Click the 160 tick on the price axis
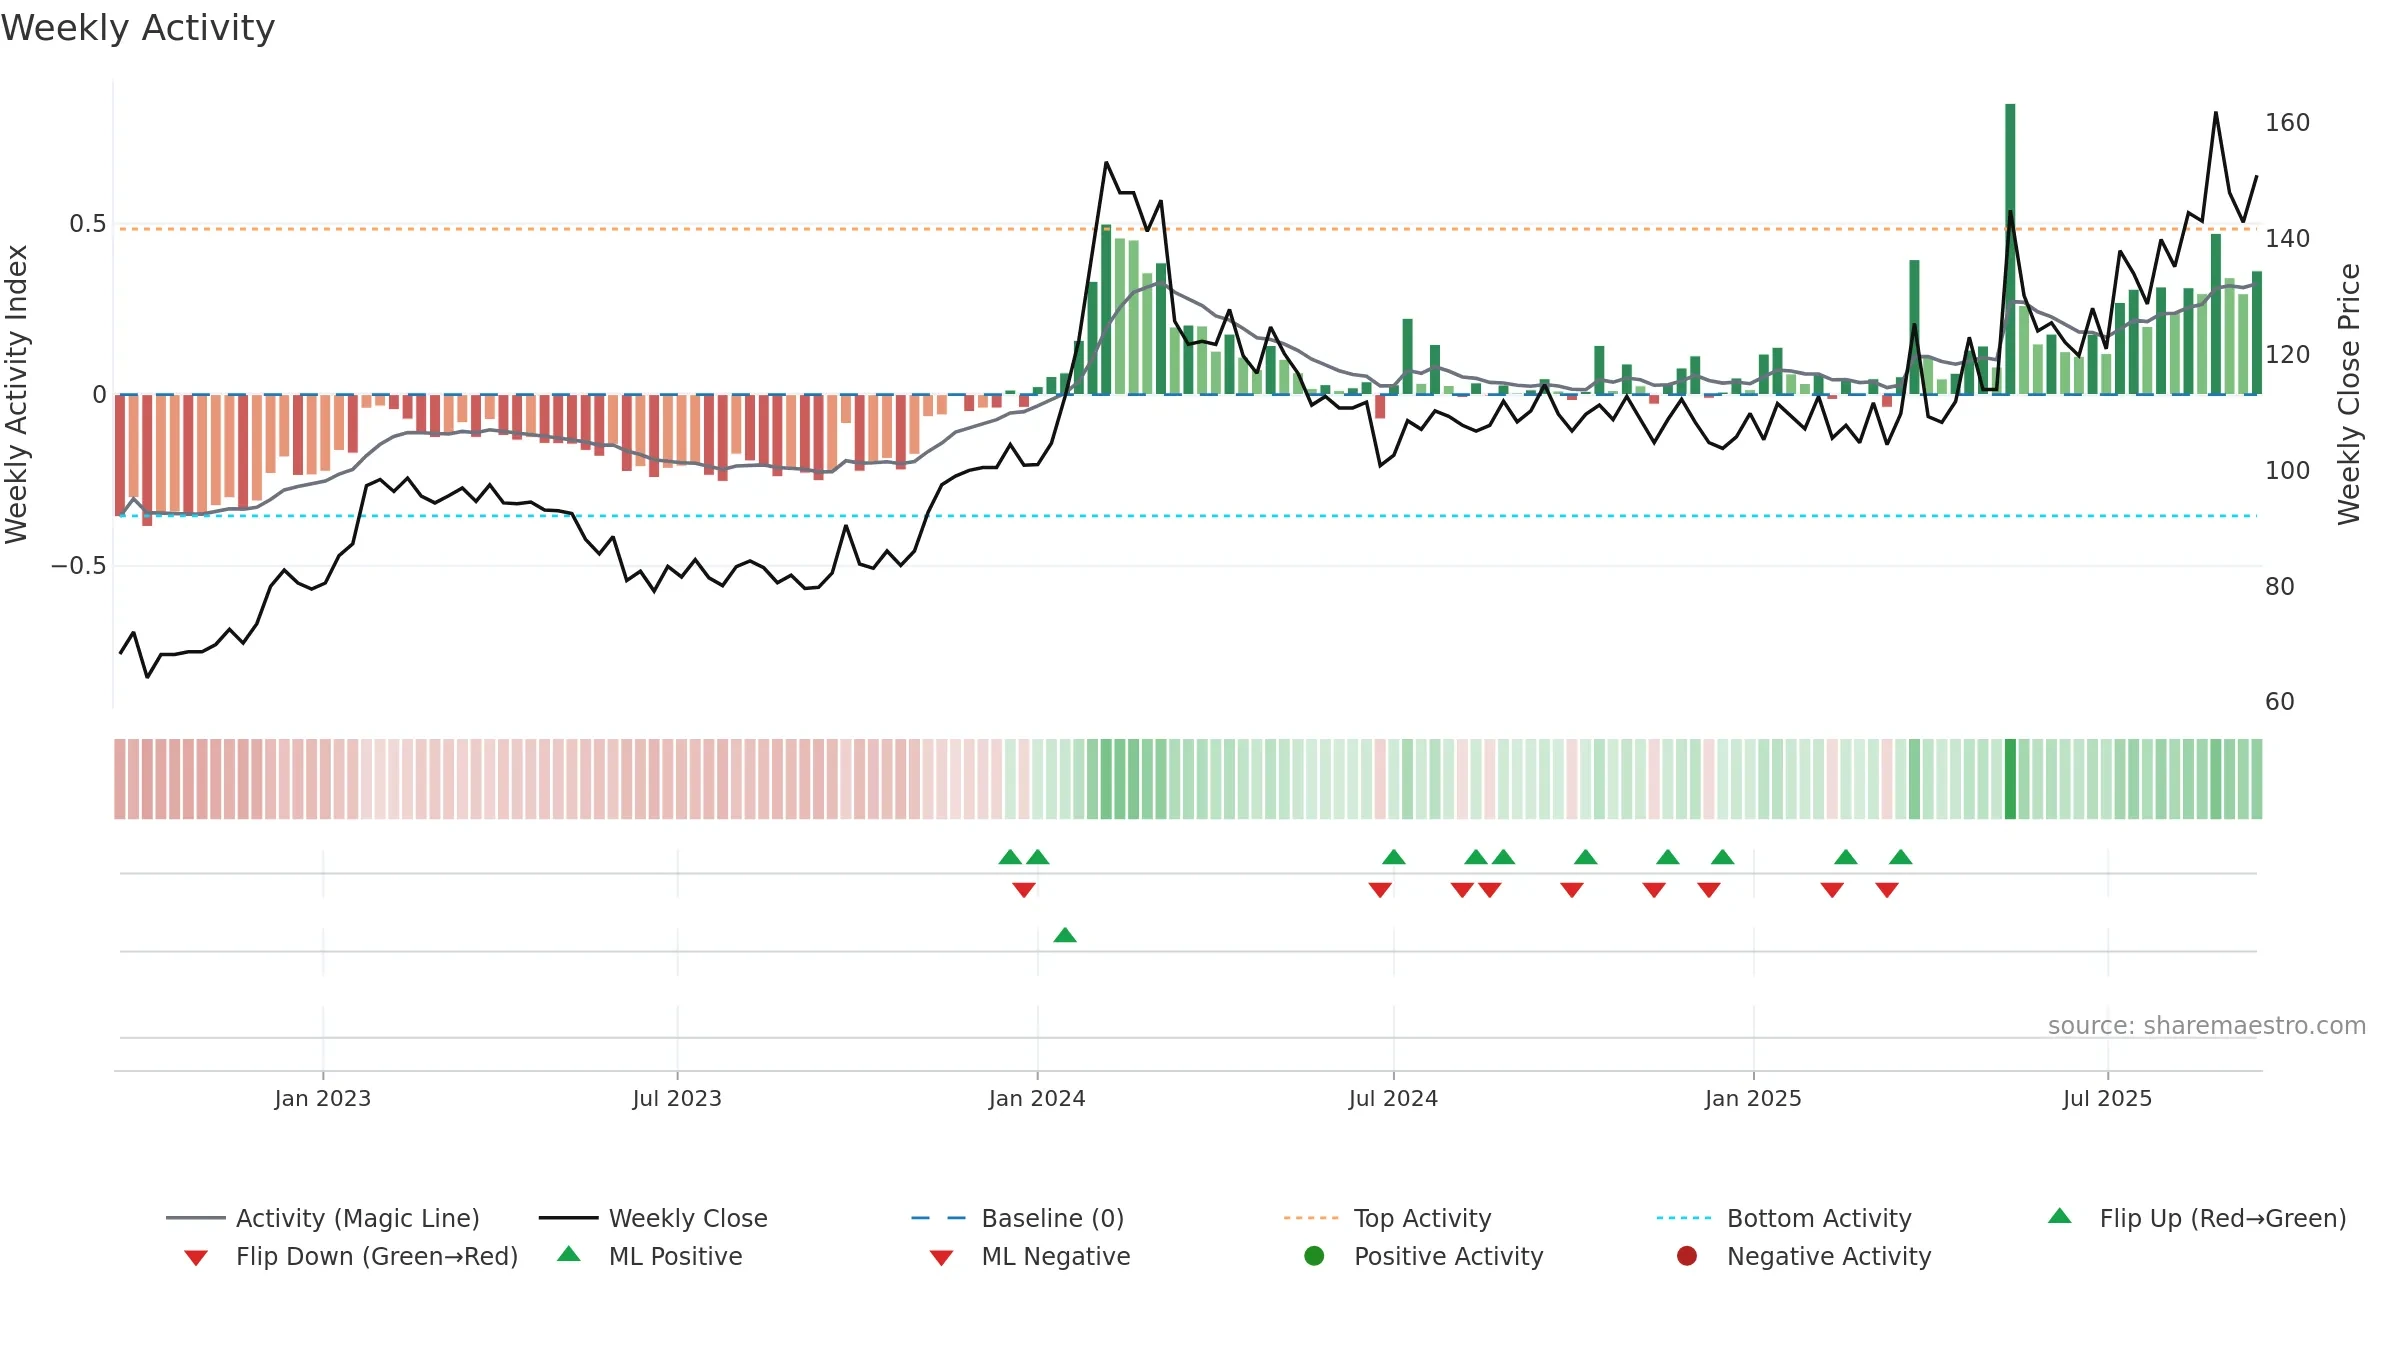Screen dimensions: 2400x1350 2288,123
